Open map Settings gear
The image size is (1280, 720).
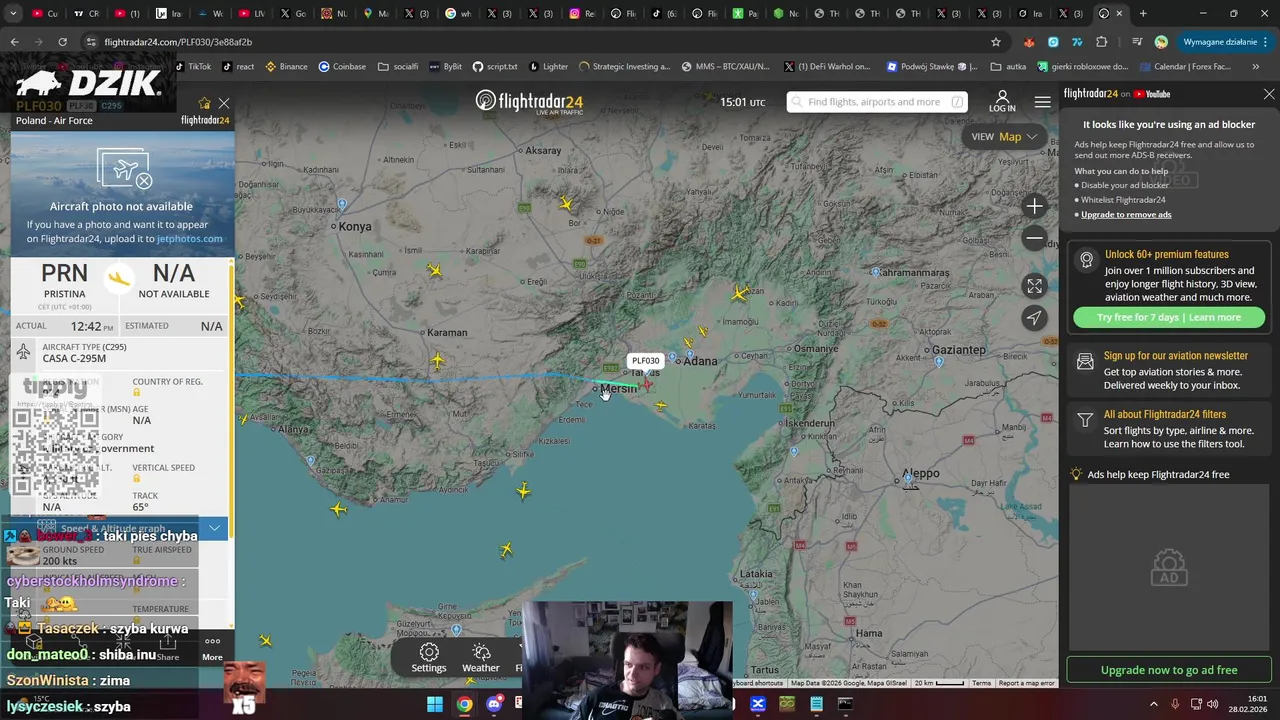pos(429,658)
